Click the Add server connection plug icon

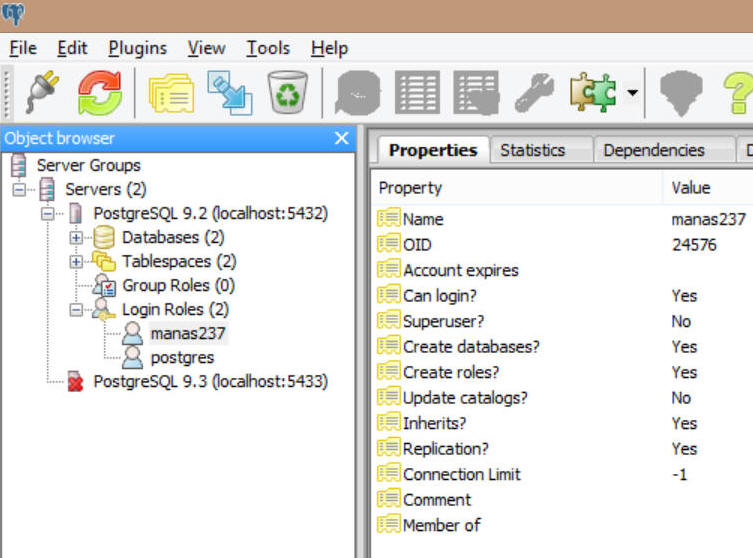coord(43,92)
